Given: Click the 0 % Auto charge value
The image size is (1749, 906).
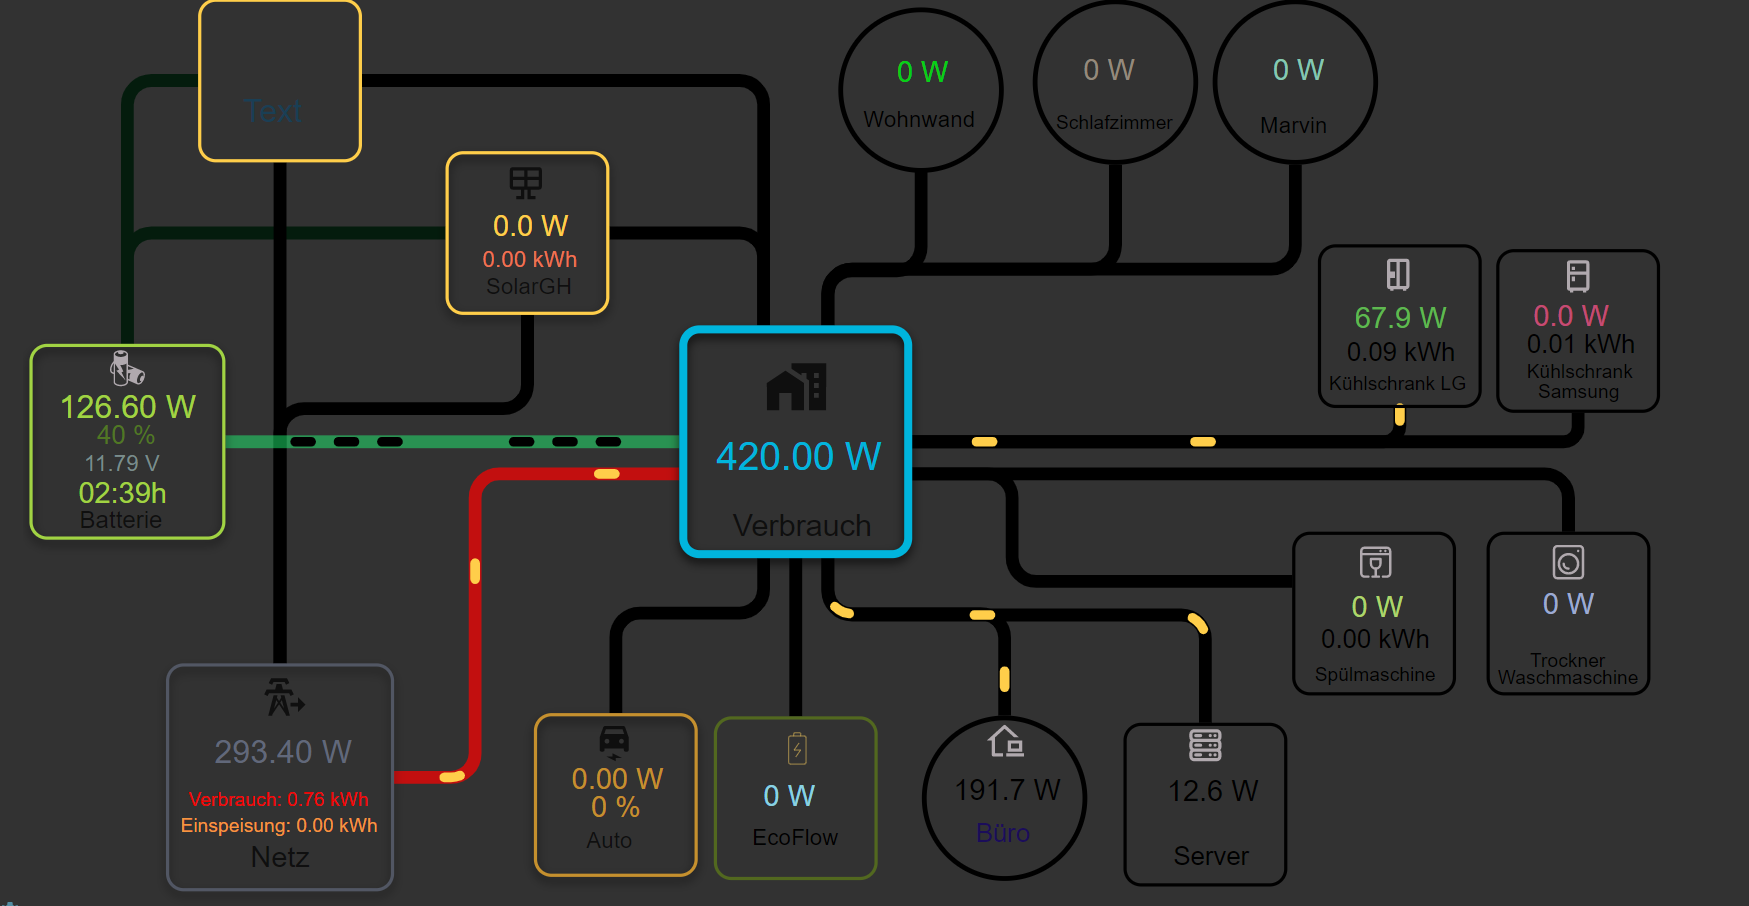Looking at the screenshot, I should click(615, 807).
